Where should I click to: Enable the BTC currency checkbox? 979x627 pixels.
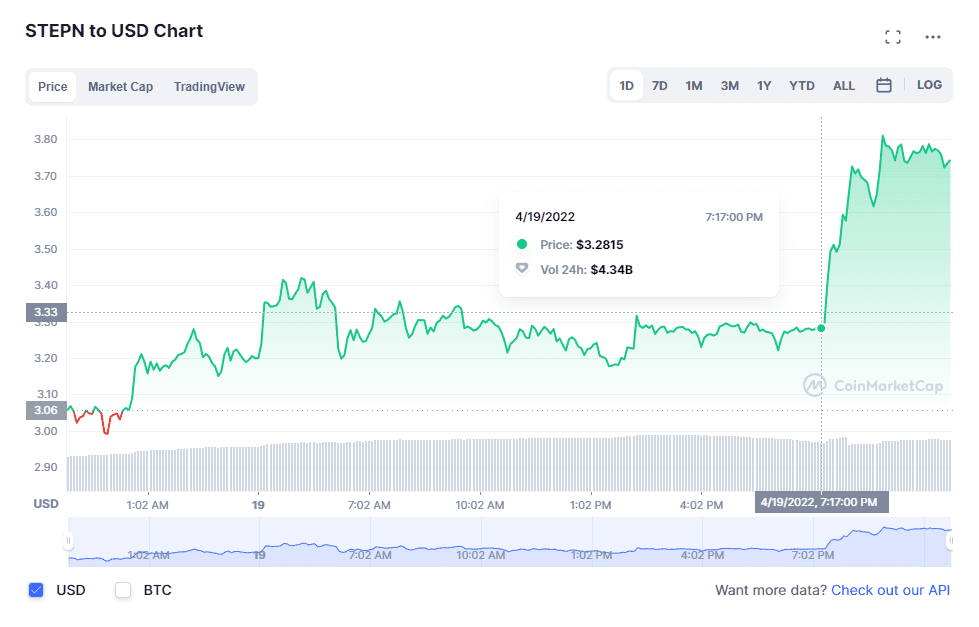pyautogui.click(x=122, y=590)
